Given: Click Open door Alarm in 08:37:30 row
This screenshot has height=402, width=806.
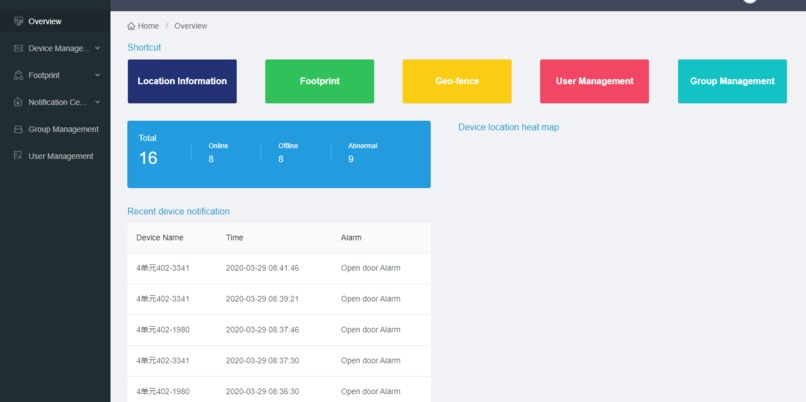Looking at the screenshot, I should coord(370,360).
